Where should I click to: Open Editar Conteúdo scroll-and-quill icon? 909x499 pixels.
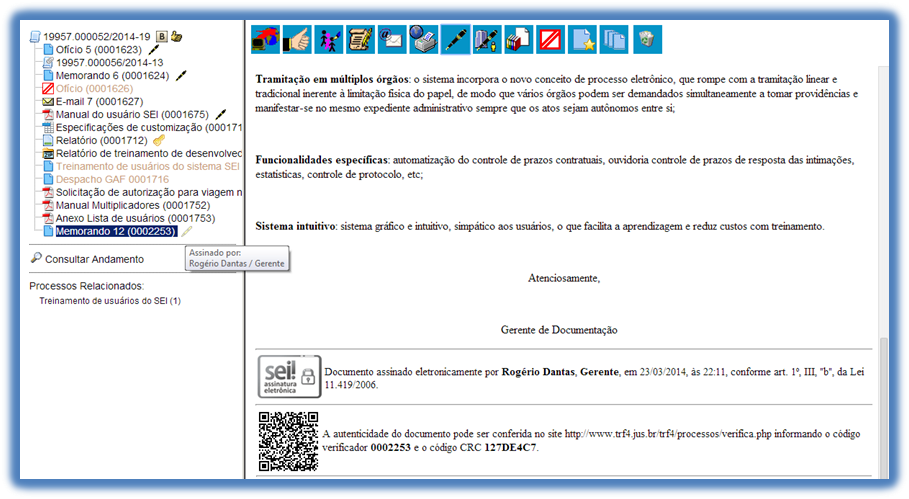(x=360, y=39)
